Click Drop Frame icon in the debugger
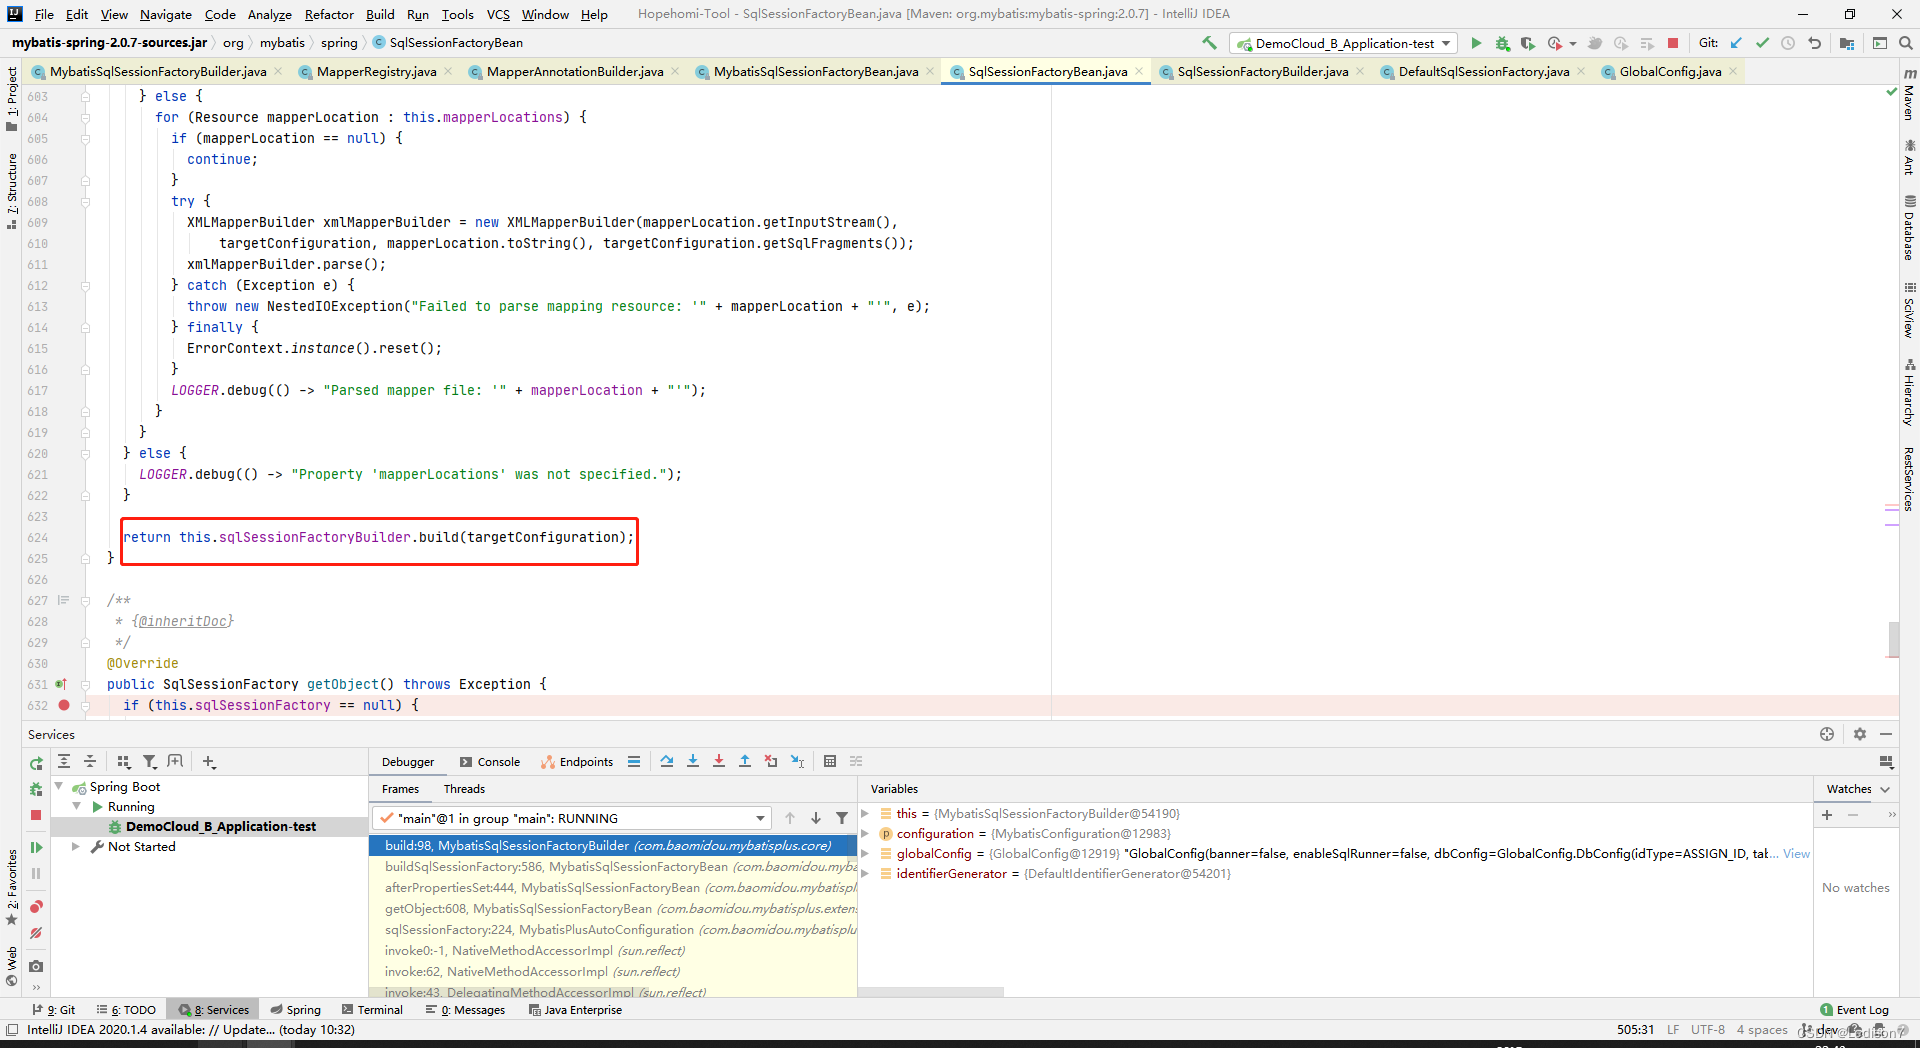The height and width of the screenshot is (1048, 1920). 771,761
